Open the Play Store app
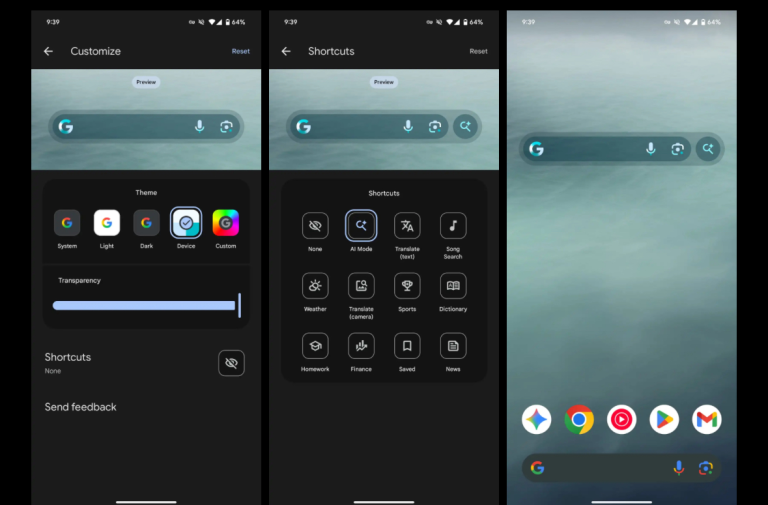 664,419
